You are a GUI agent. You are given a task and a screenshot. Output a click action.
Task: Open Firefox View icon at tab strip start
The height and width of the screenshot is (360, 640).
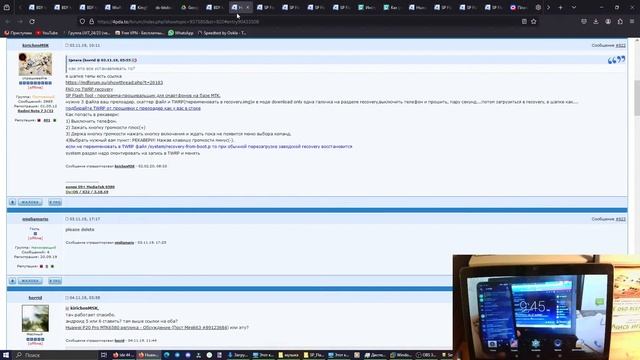pos(7,7)
